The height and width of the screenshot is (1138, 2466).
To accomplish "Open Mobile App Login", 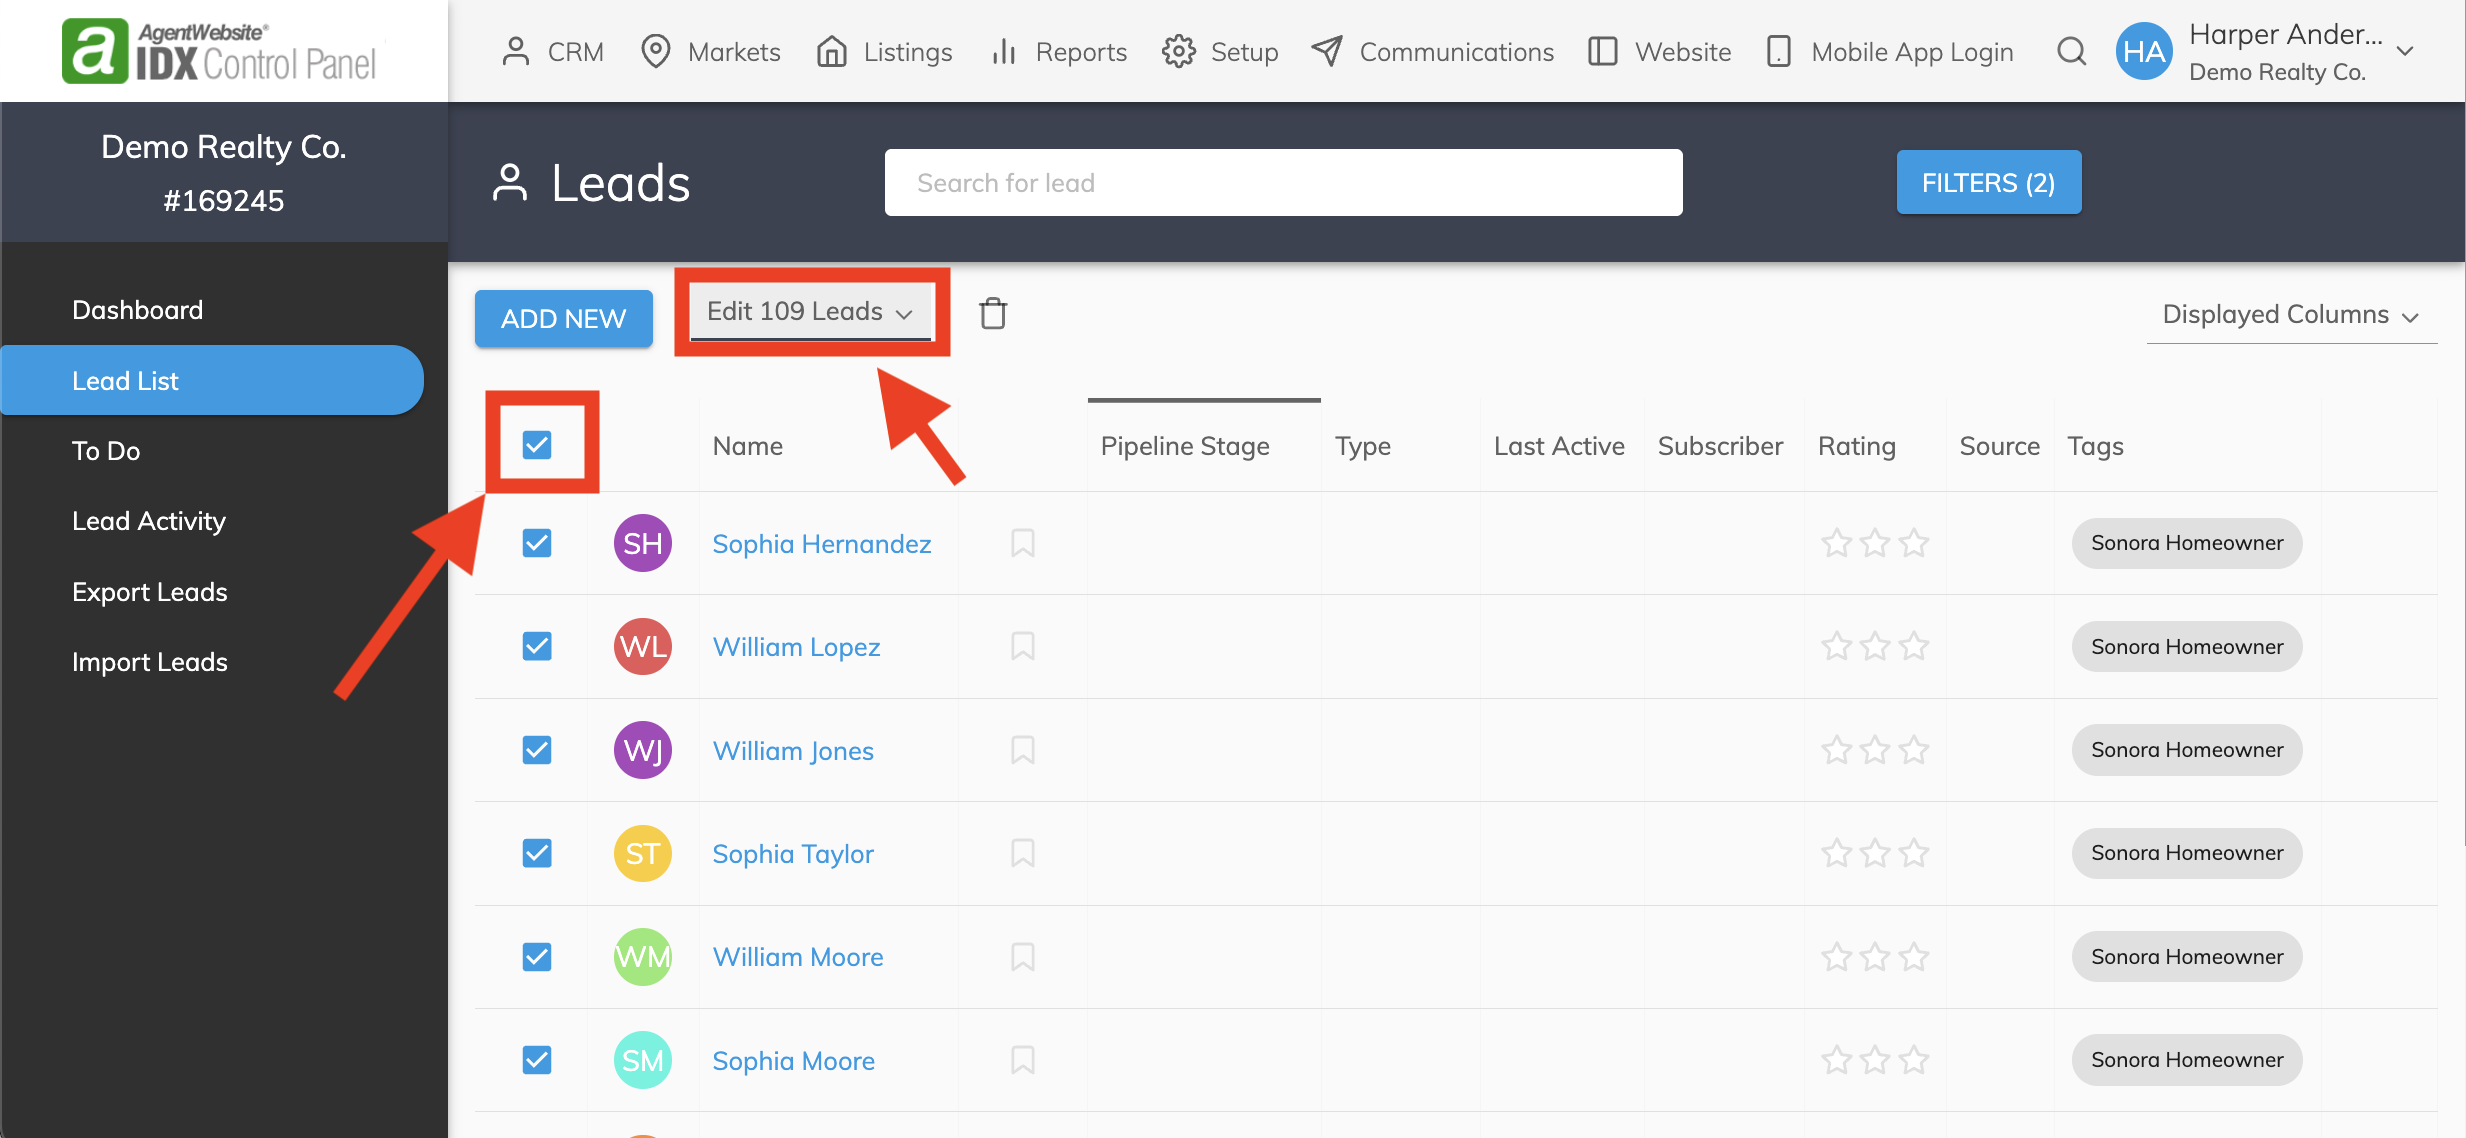I will point(1889,52).
